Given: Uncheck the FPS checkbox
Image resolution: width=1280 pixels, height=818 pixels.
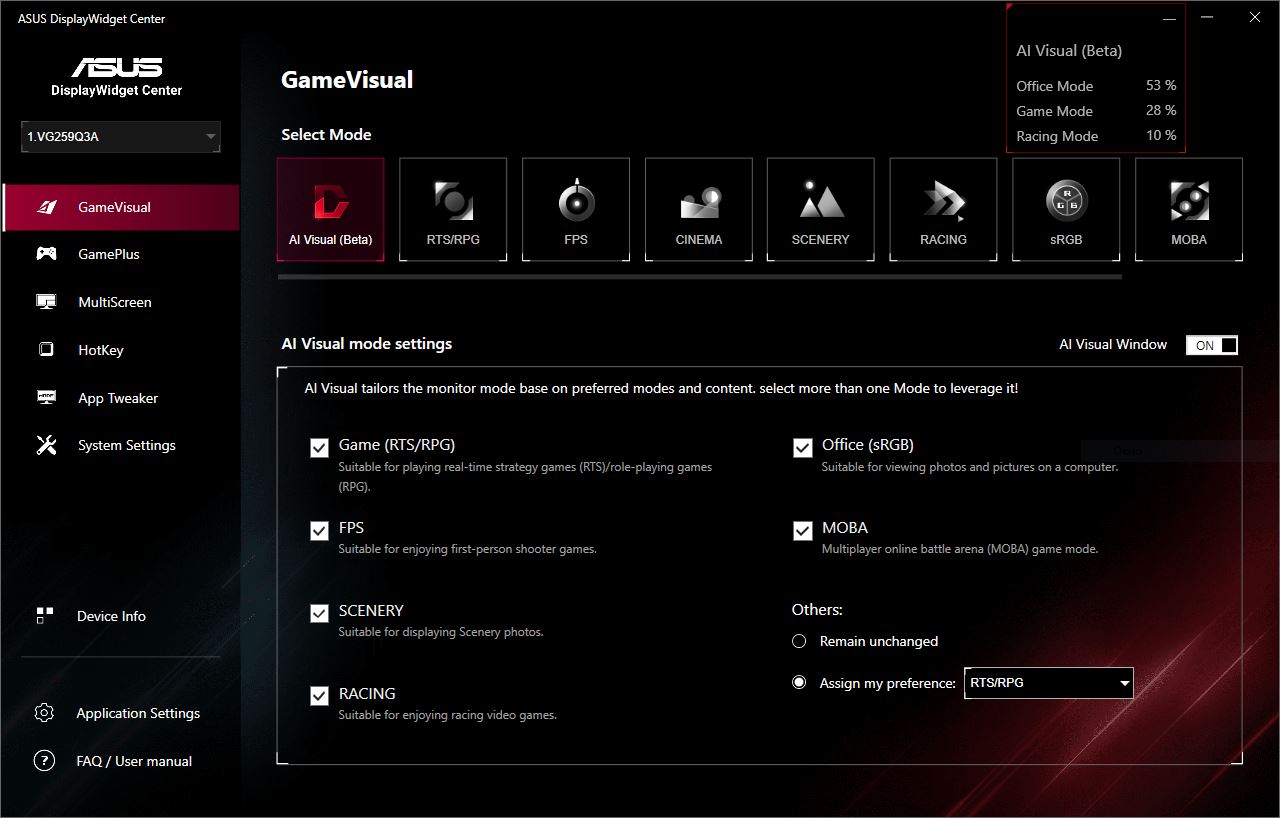Looking at the screenshot, I should coord(319,531).
